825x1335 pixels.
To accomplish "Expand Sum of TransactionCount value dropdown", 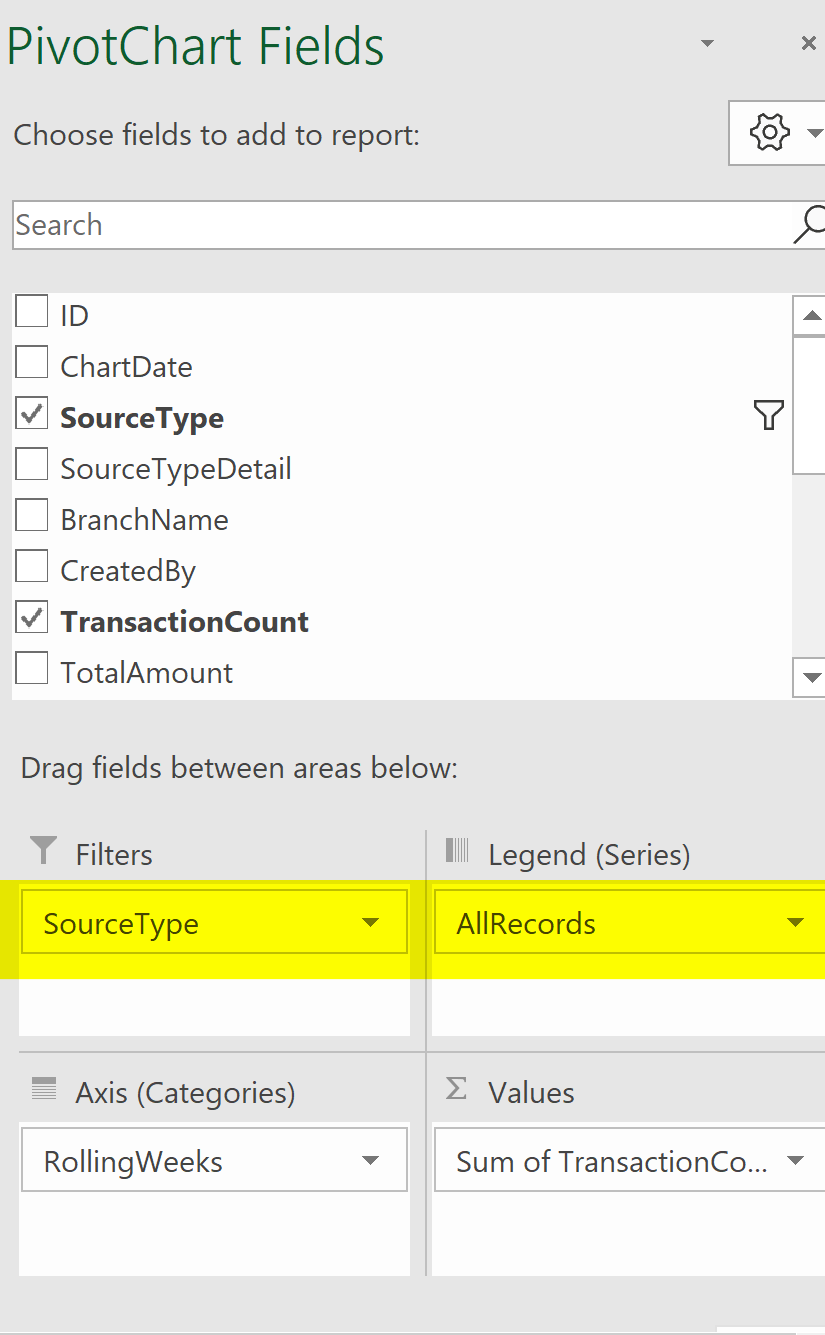I will 796,1161.
